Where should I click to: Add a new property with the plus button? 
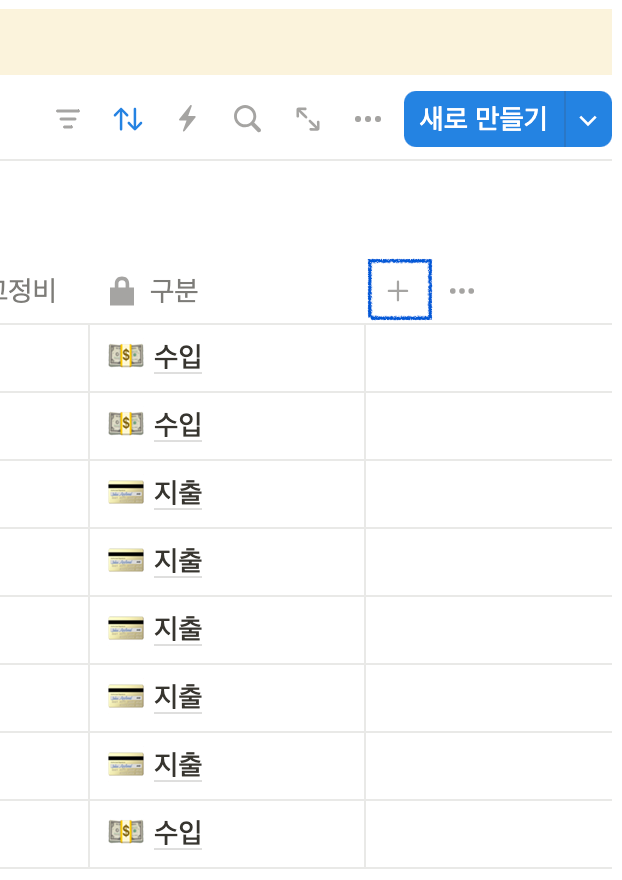[x=399, y=290]
